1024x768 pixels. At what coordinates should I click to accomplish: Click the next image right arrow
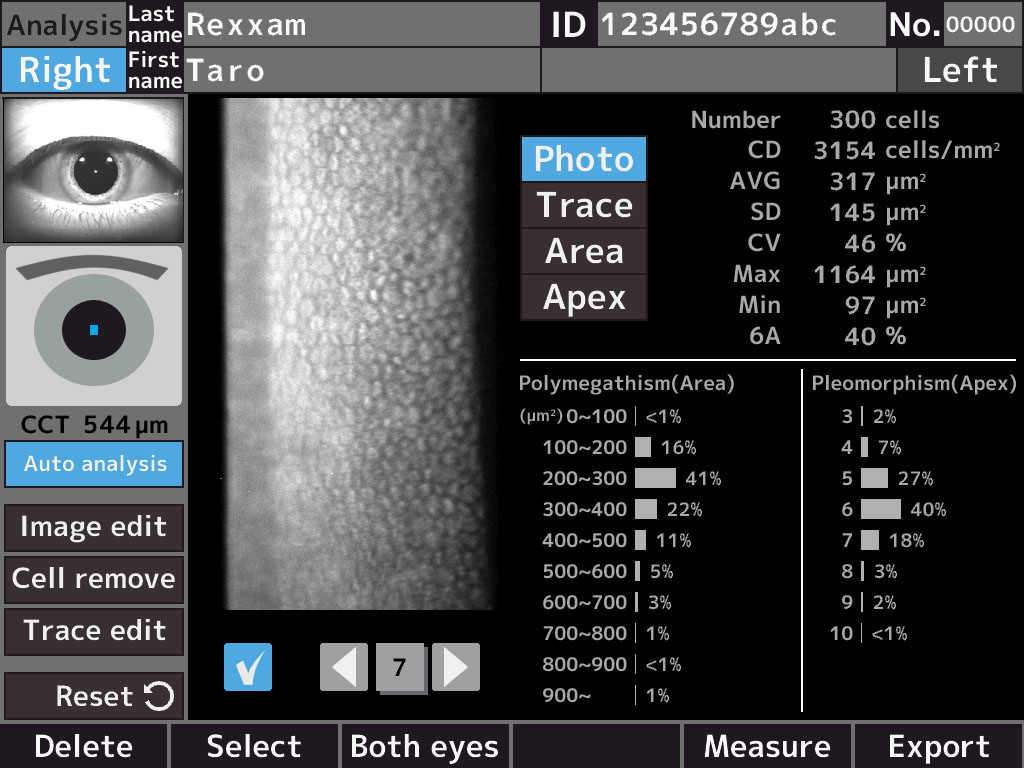click(456, 667)
